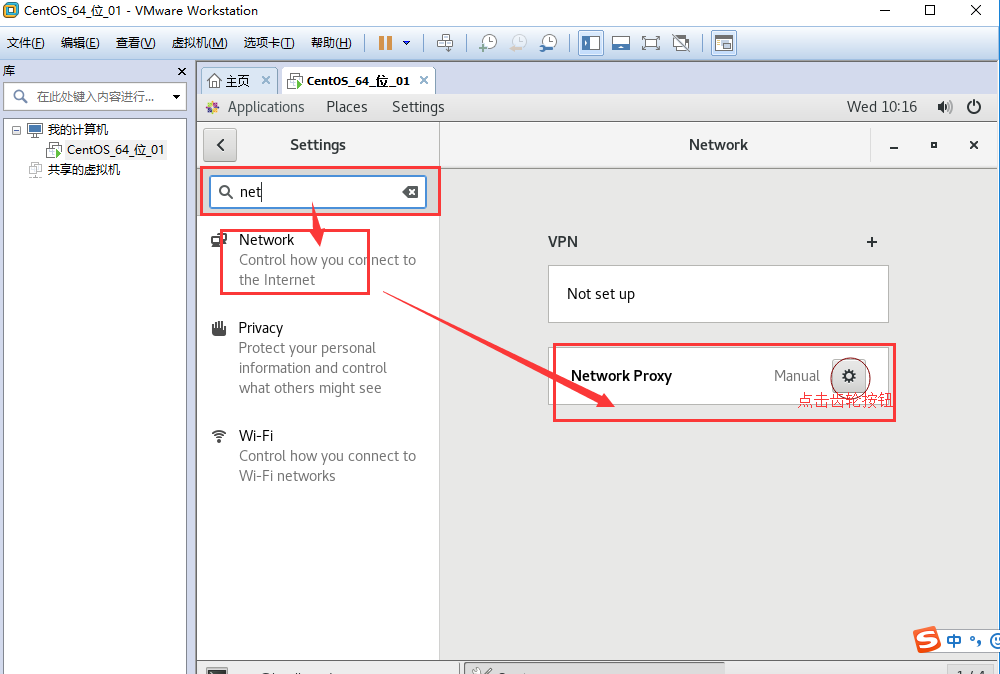The image size is (1000, 674).
Task: Close the CentOS_64_位_01 tab
Action: (423, 80)
